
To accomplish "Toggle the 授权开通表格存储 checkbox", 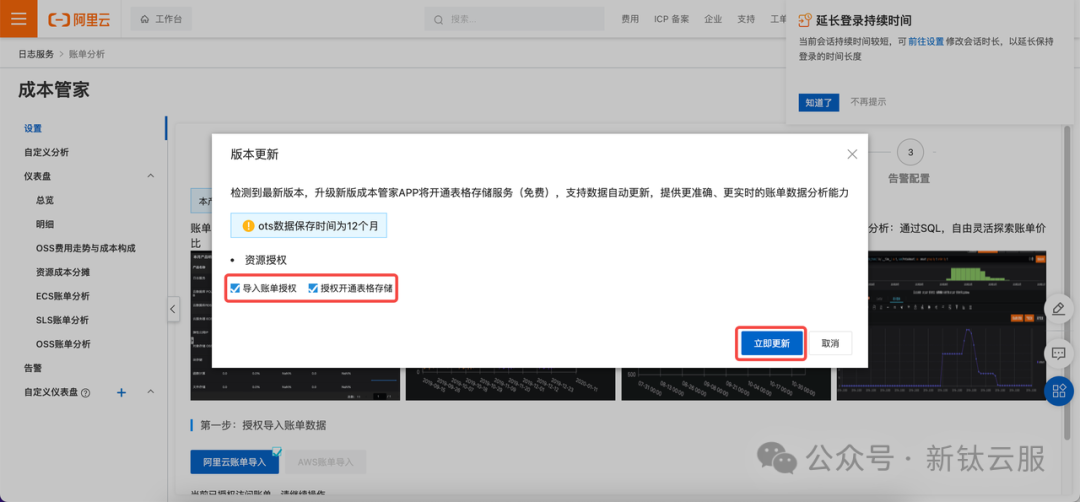I will pos(313,288).
